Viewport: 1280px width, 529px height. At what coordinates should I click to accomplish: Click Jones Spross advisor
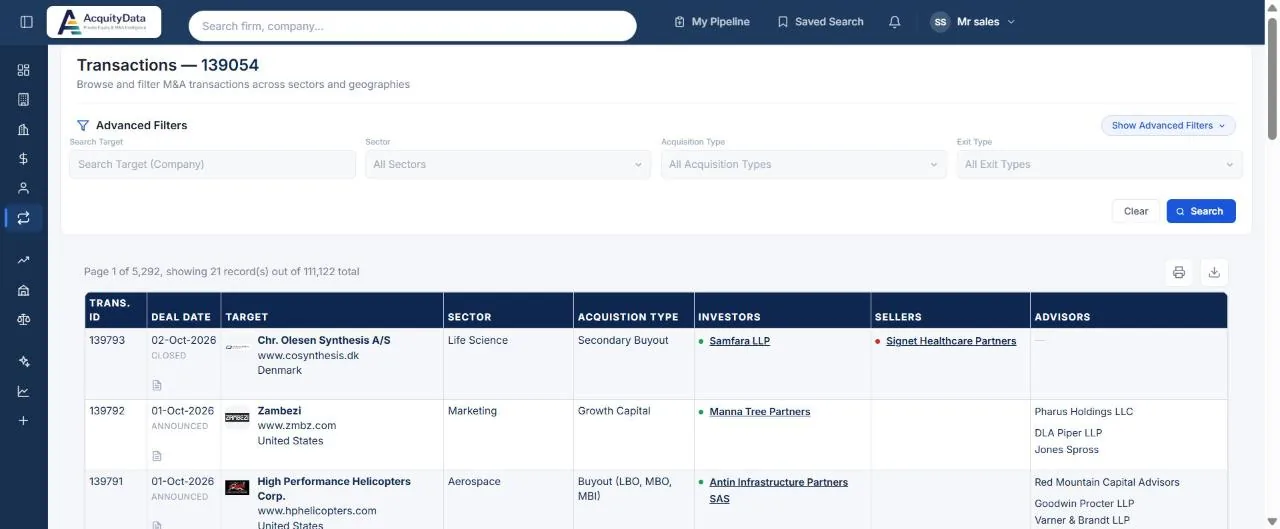1066,450
